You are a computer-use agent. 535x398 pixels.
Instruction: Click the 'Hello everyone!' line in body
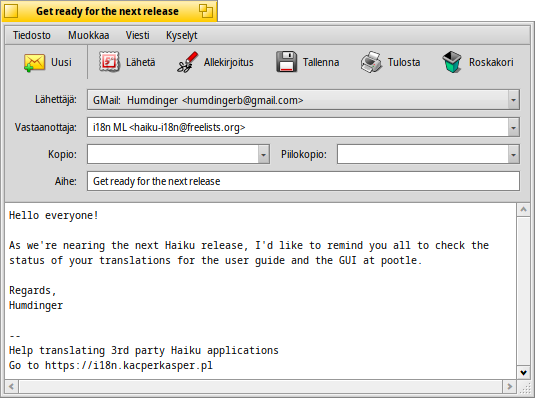tap(54, 215)
